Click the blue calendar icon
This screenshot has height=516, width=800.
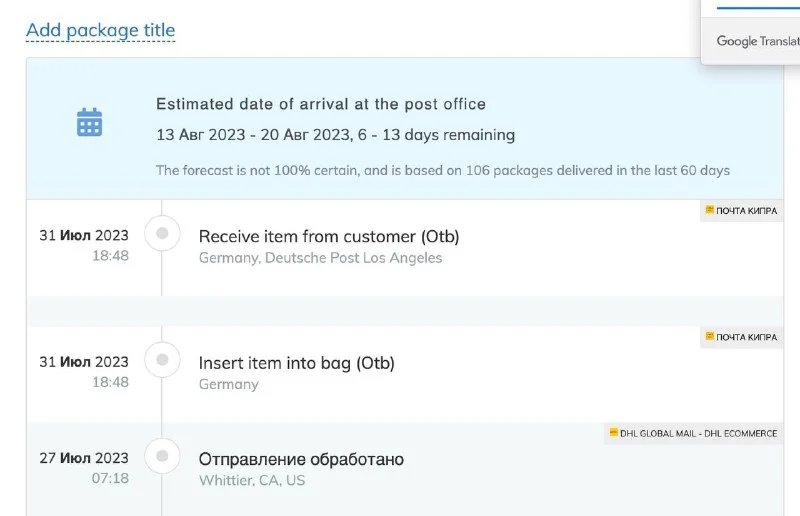point(90,122)
